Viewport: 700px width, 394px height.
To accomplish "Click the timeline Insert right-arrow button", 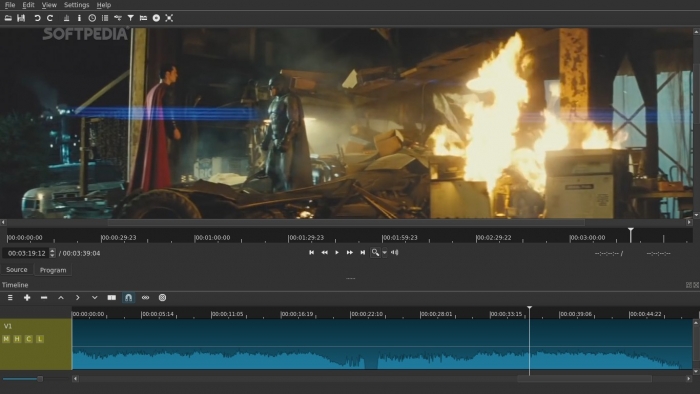I will coord(78,298).
